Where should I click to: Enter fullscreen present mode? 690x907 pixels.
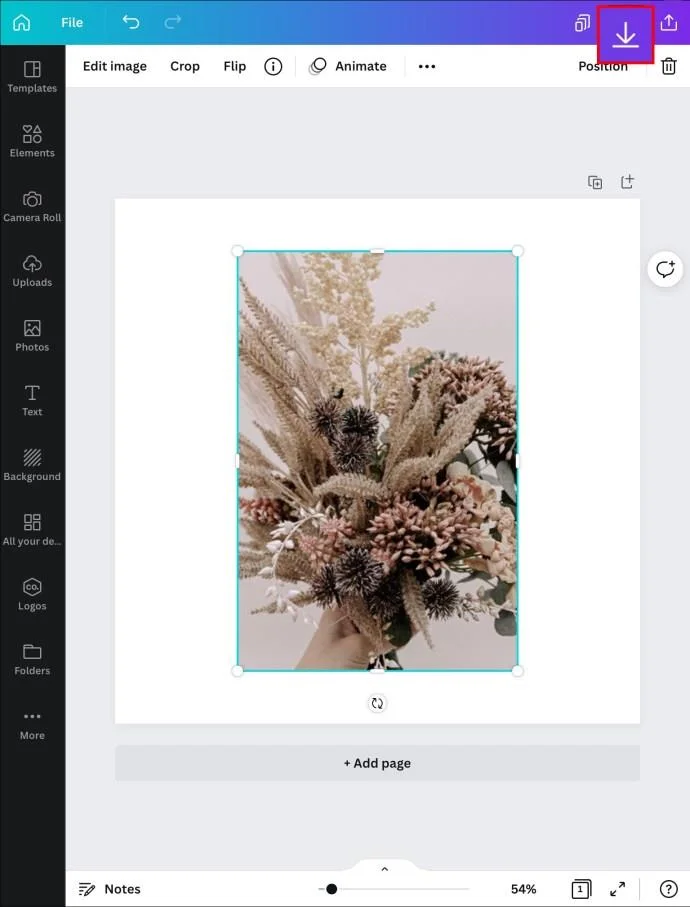tap(618, 889)
